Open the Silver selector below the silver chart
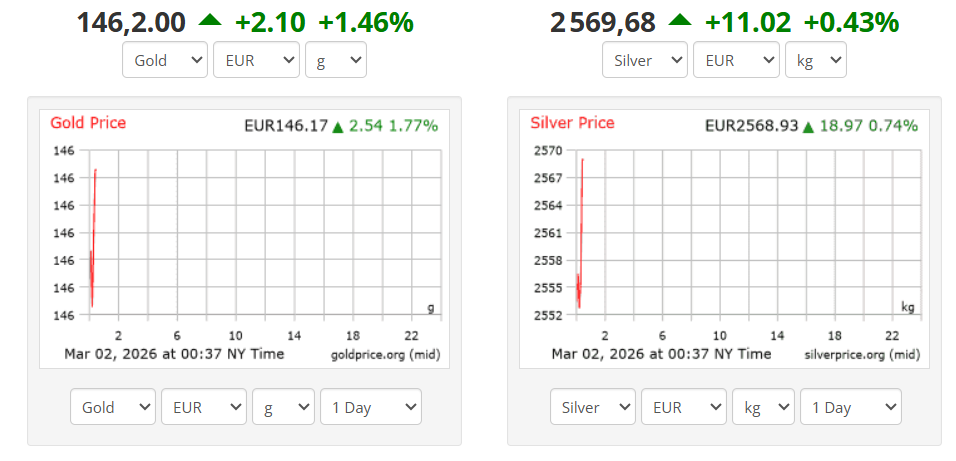 tap(593, 407)
